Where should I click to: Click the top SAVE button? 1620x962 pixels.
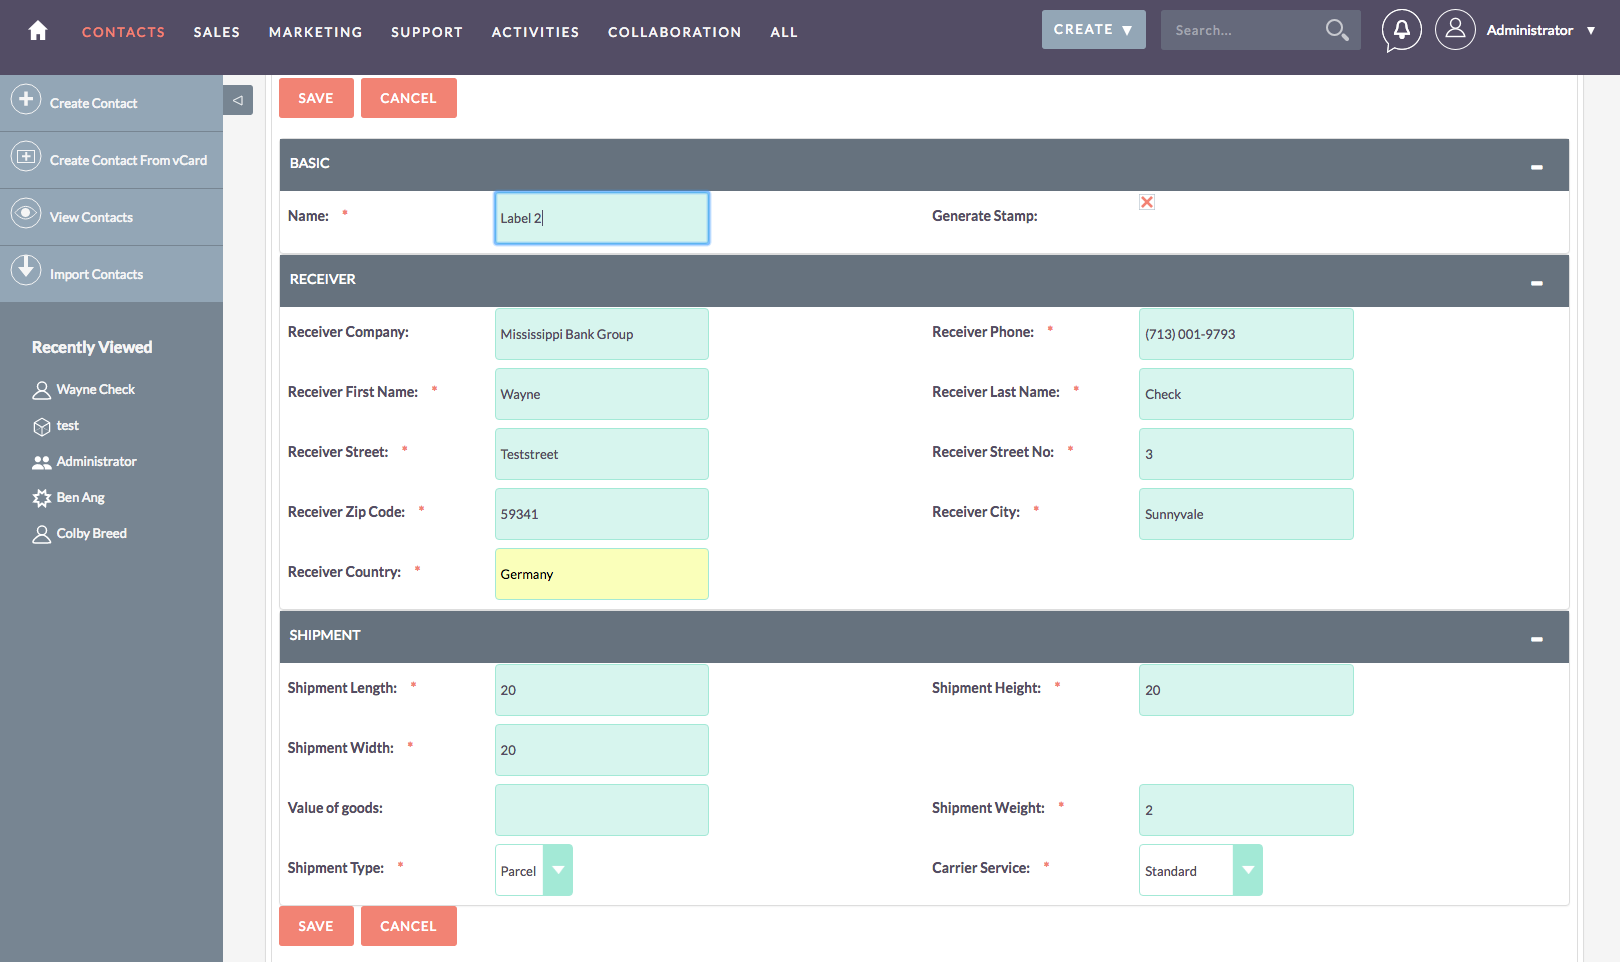(316, 98)
